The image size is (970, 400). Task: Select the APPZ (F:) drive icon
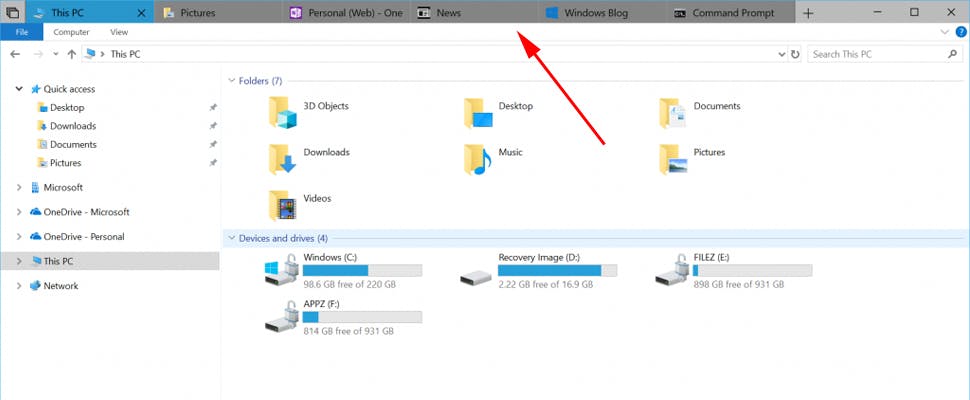coord(281,317)
